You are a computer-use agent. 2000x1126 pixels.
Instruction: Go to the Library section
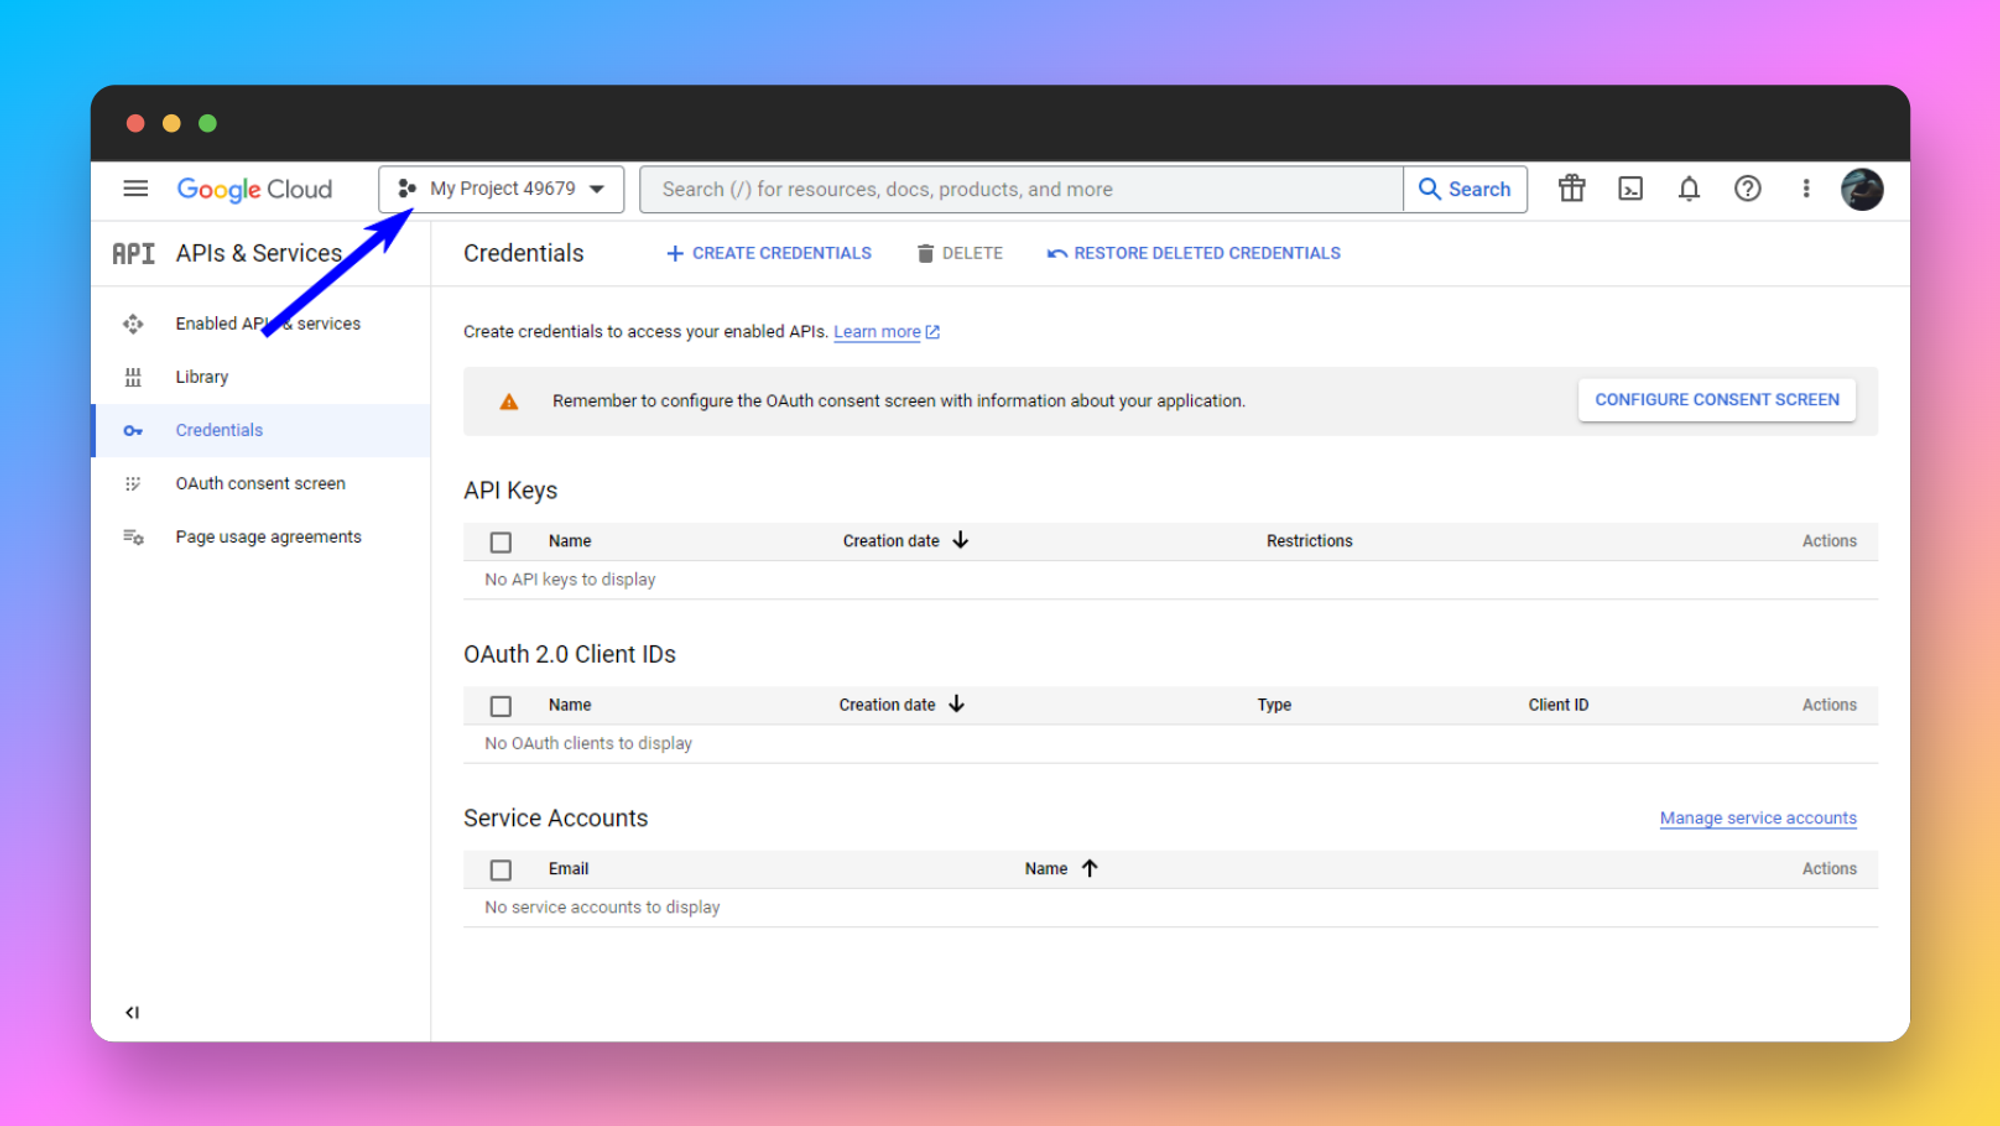tap(201, 377)
